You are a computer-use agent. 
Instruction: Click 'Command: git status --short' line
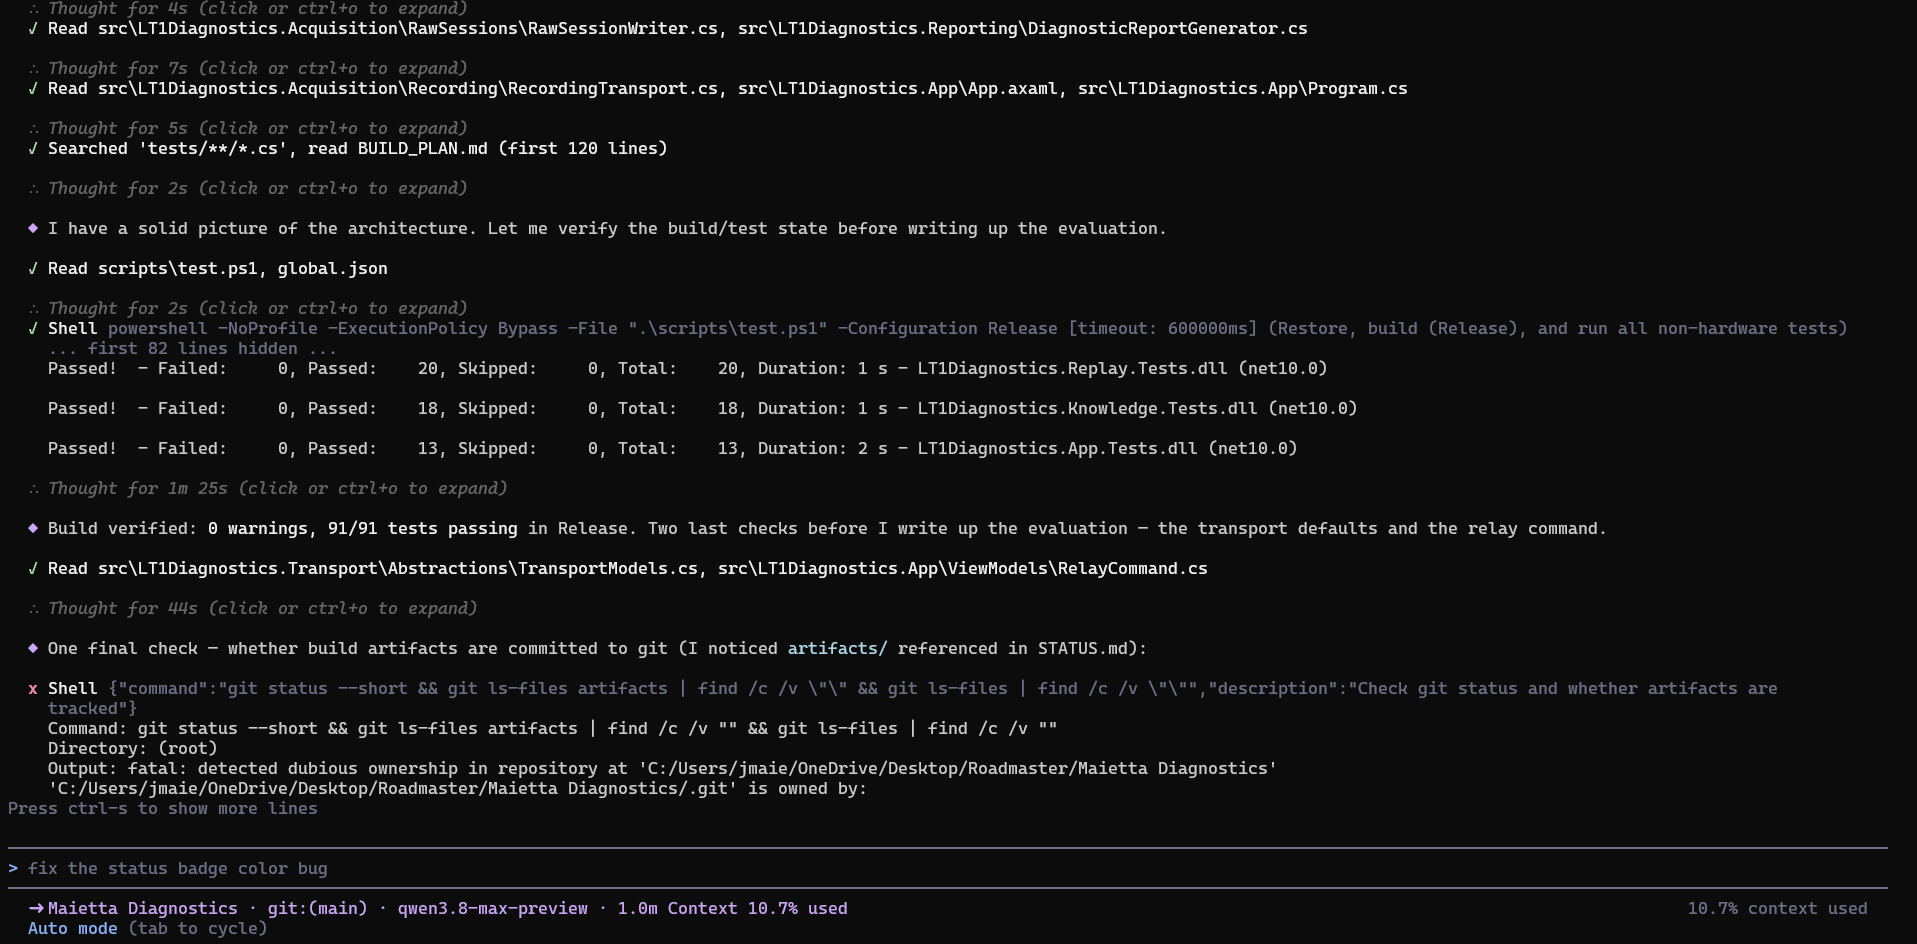tap(553, 728)
